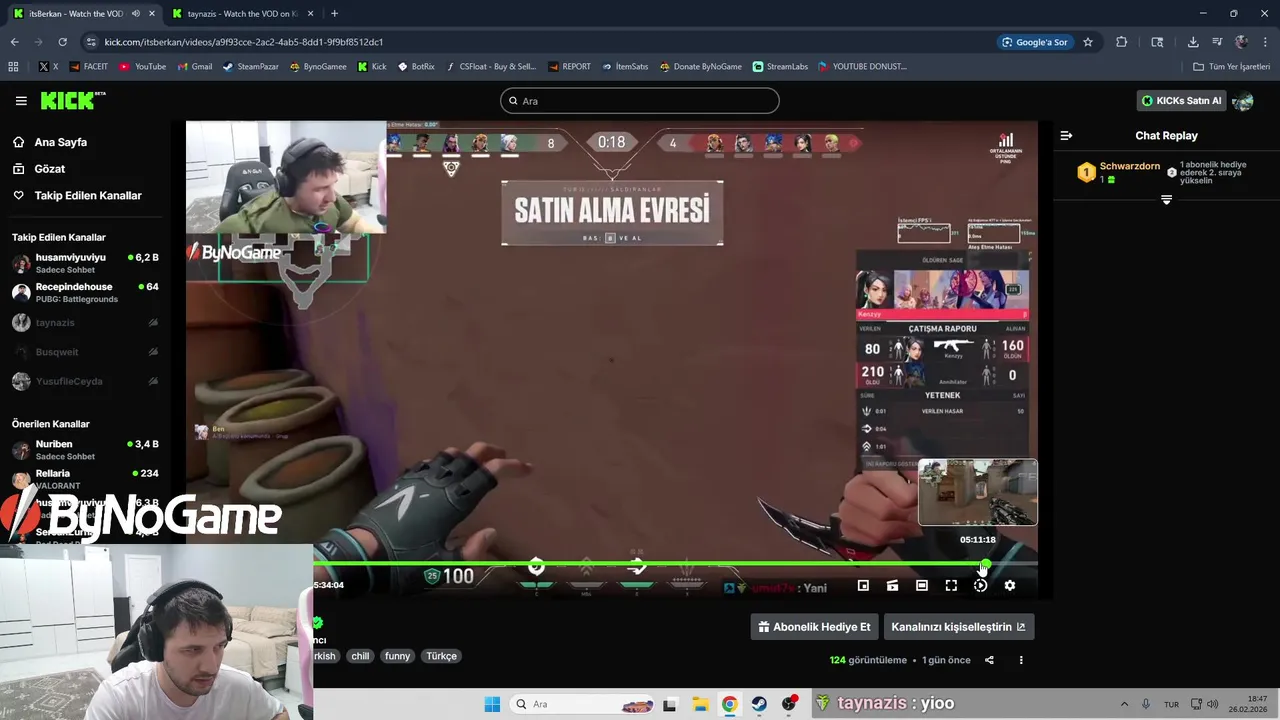Open more options three-dot menu below video
This screenshot has height=720, width=1280.
[1021, 660]
